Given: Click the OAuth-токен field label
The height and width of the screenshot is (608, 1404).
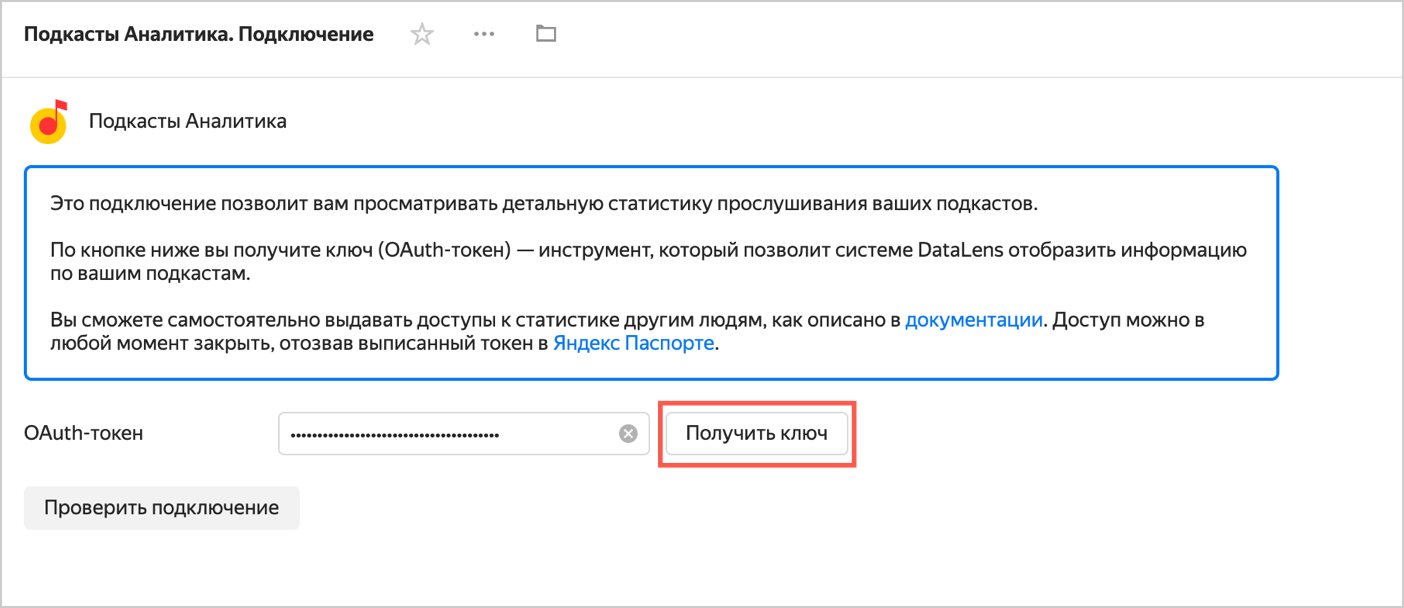Looking at the screenshot, I should [84, 434].
